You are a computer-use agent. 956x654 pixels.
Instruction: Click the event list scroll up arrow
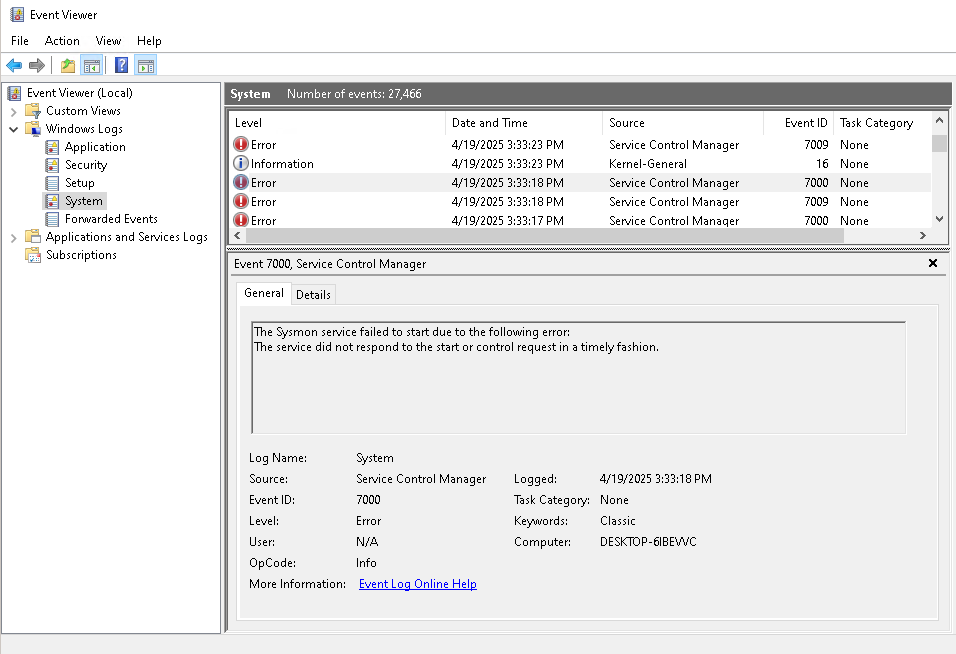click(x=940, y=121)
